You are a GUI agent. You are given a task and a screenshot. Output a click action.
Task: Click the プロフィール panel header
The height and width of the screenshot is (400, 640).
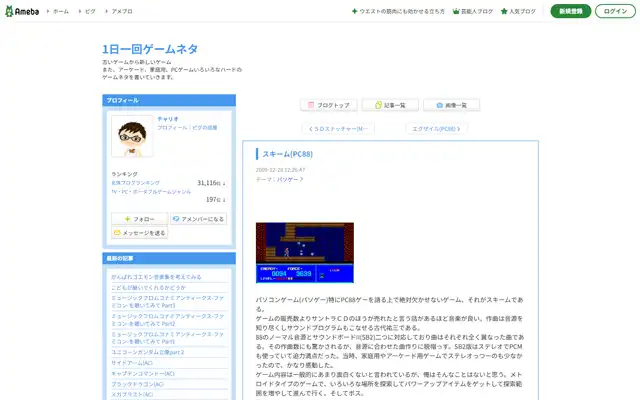(x=169, y=100)
